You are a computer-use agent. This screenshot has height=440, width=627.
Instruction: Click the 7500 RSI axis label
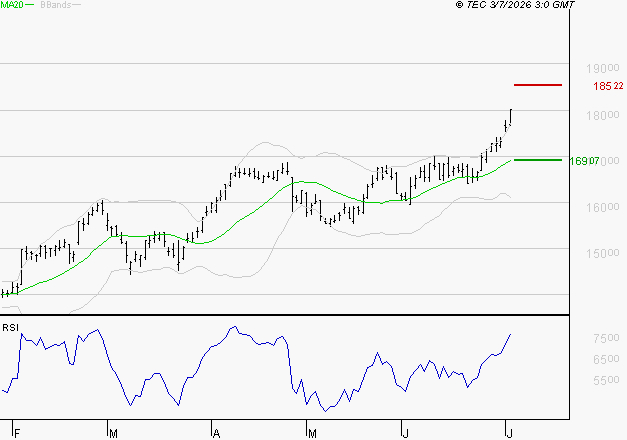coord(606,338)
